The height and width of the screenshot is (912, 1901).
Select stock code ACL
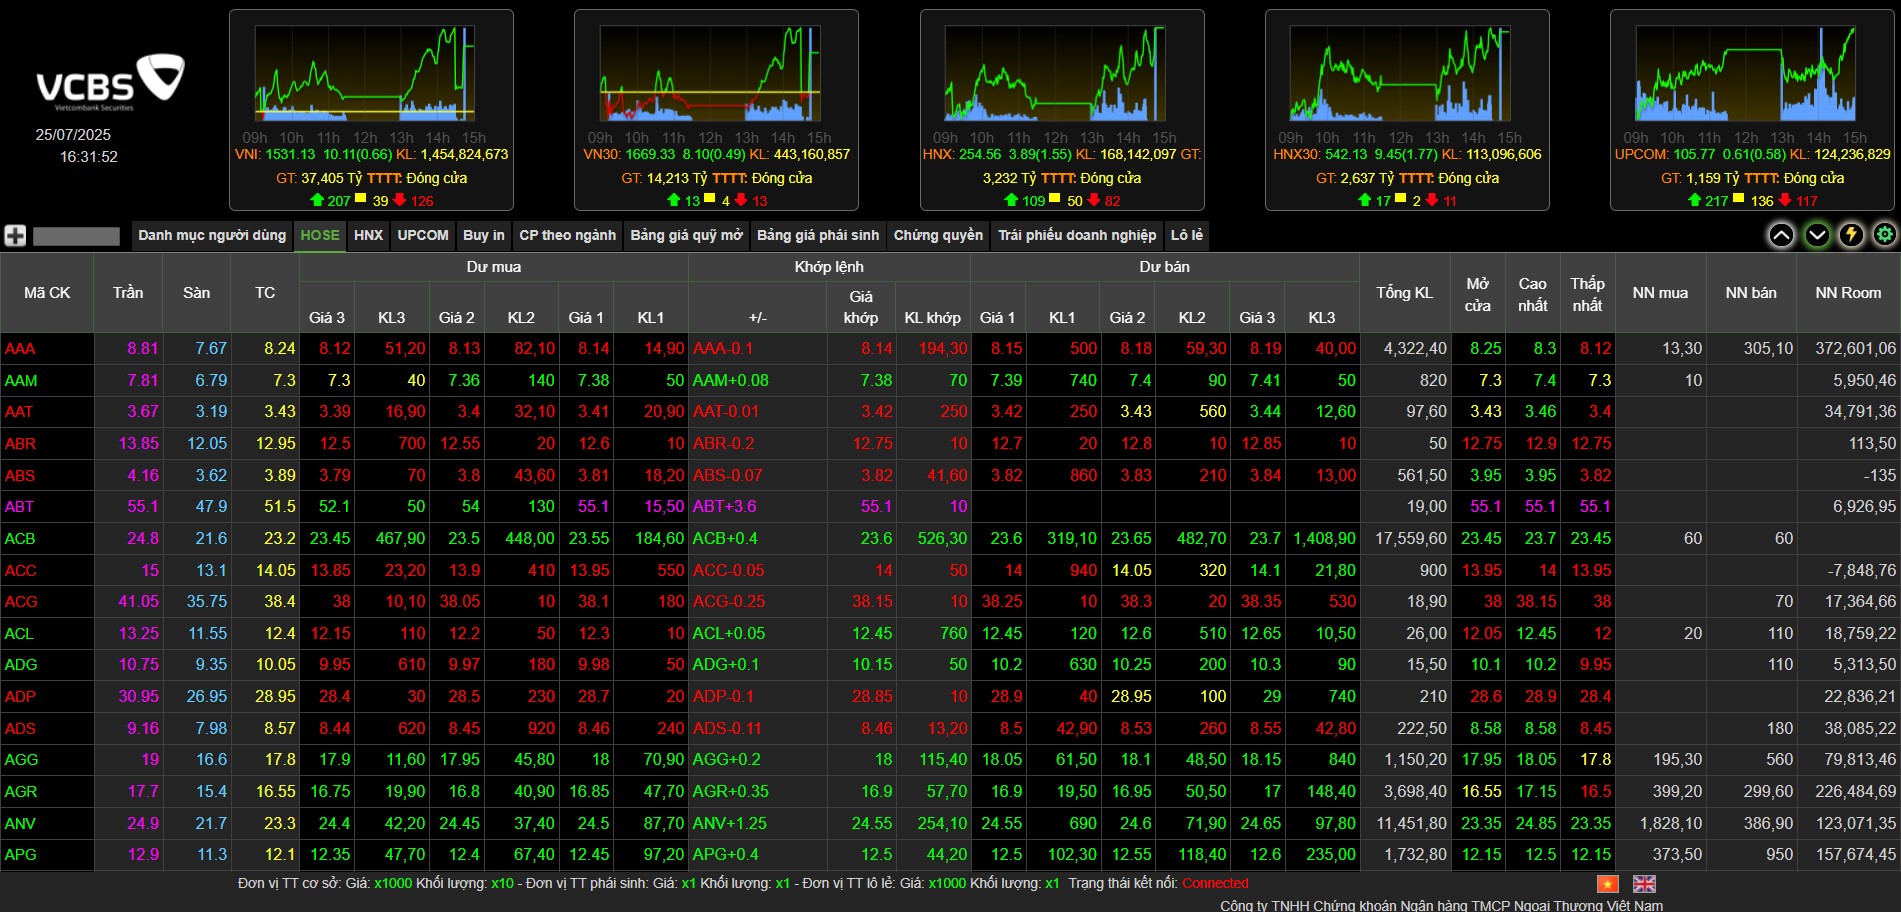pos(19,634)
